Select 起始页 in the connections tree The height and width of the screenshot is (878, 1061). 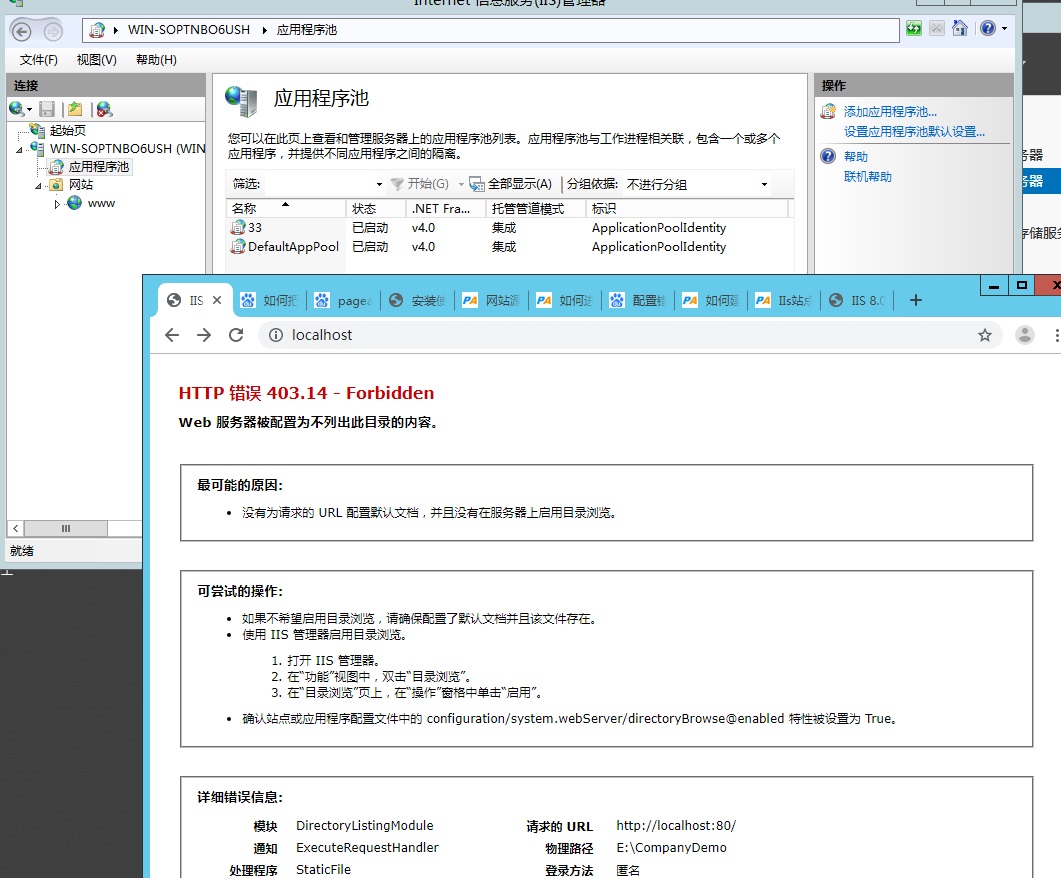(68, 130)
